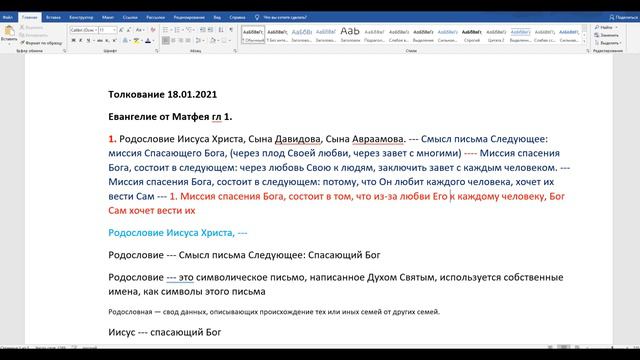
Task: Click the numbered list icon
Action: (177, 30)
